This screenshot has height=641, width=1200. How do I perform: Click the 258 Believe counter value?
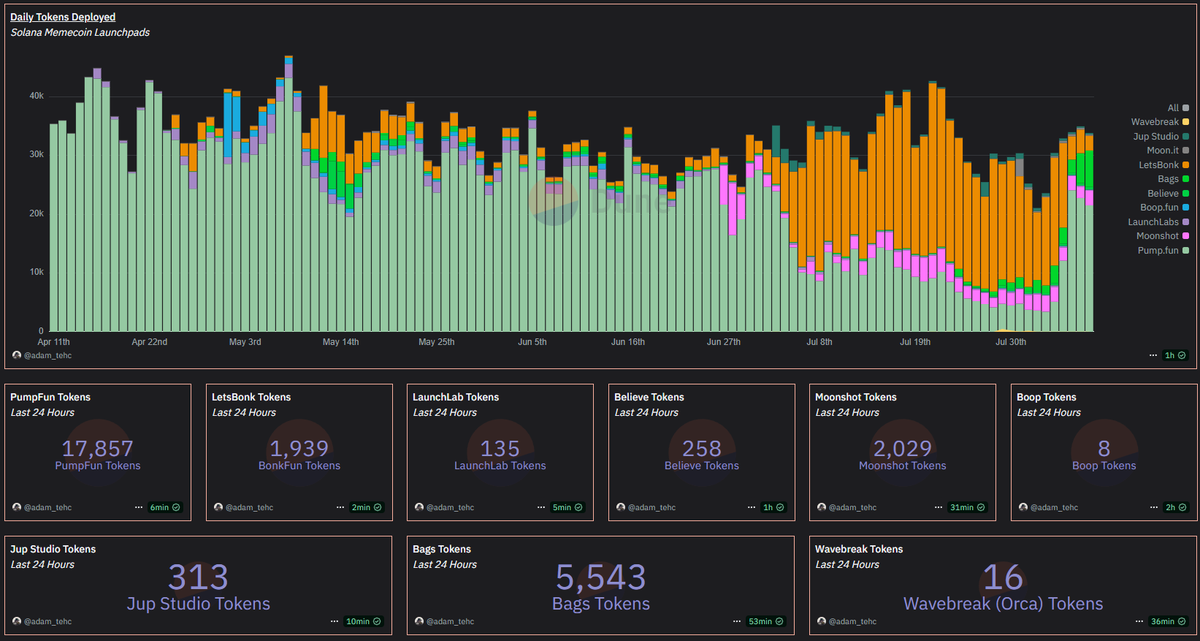tap(702, 449)
